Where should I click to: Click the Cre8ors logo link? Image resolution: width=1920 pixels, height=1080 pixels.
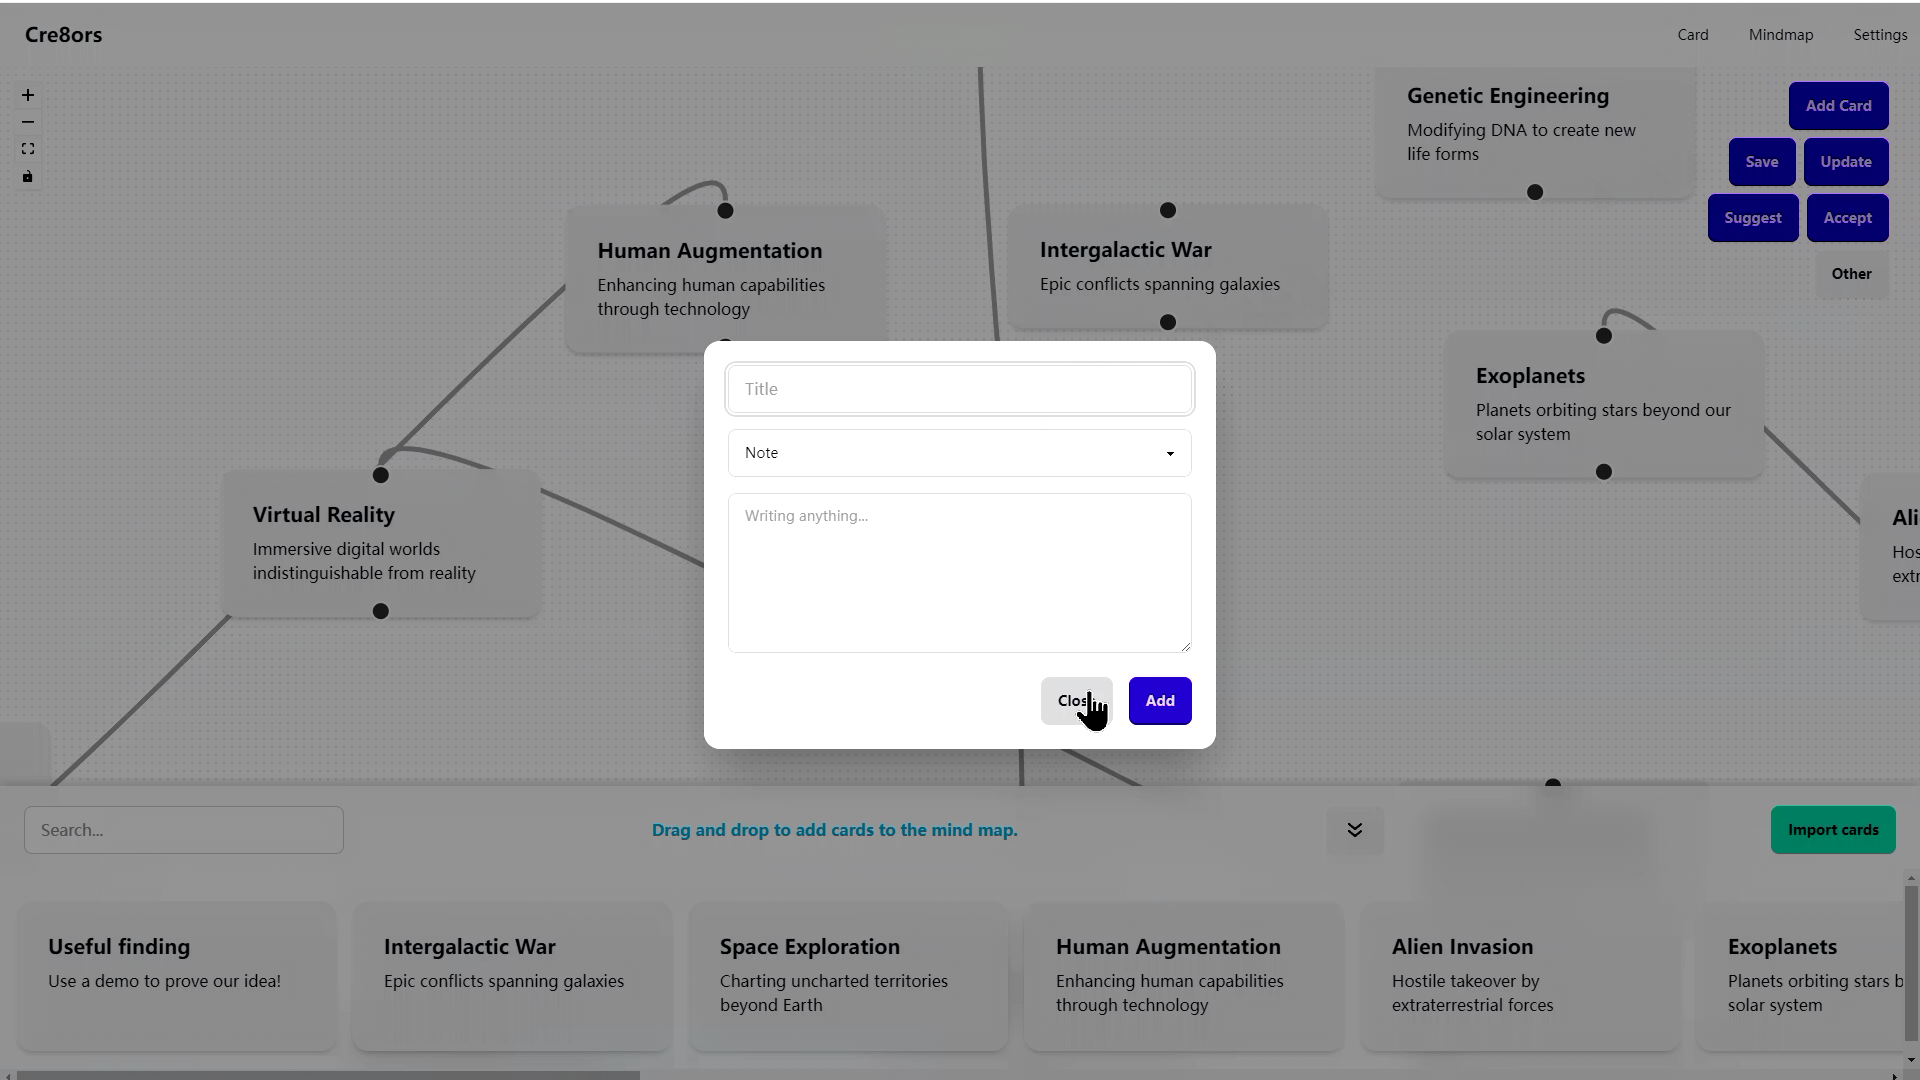click(64, 35)
